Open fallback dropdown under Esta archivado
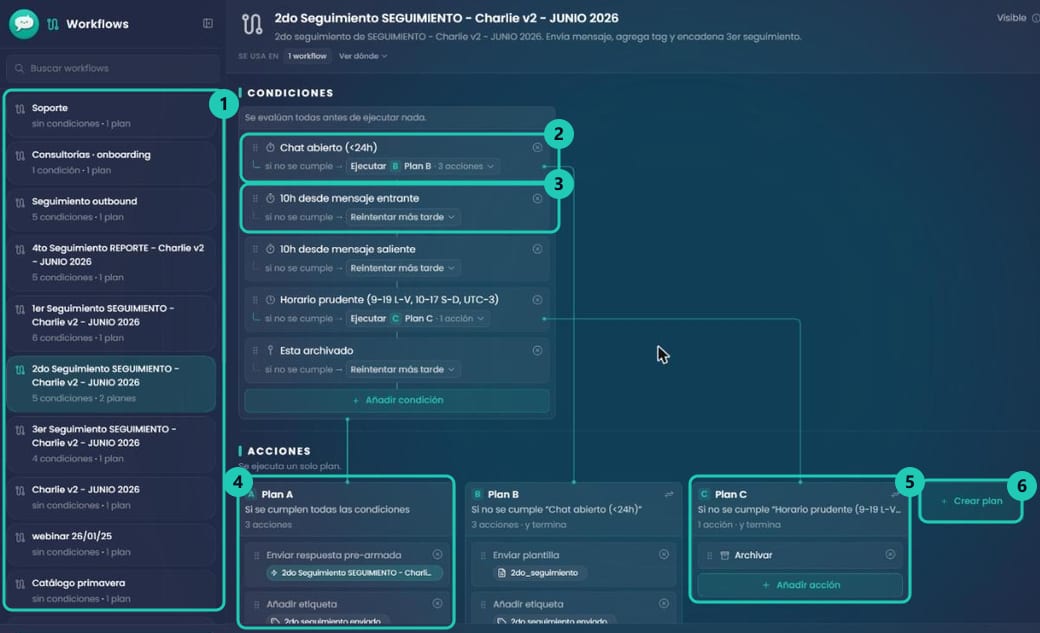Viewport: 1040px width, 633px height. pyautogui.click(x=402, y=370)
